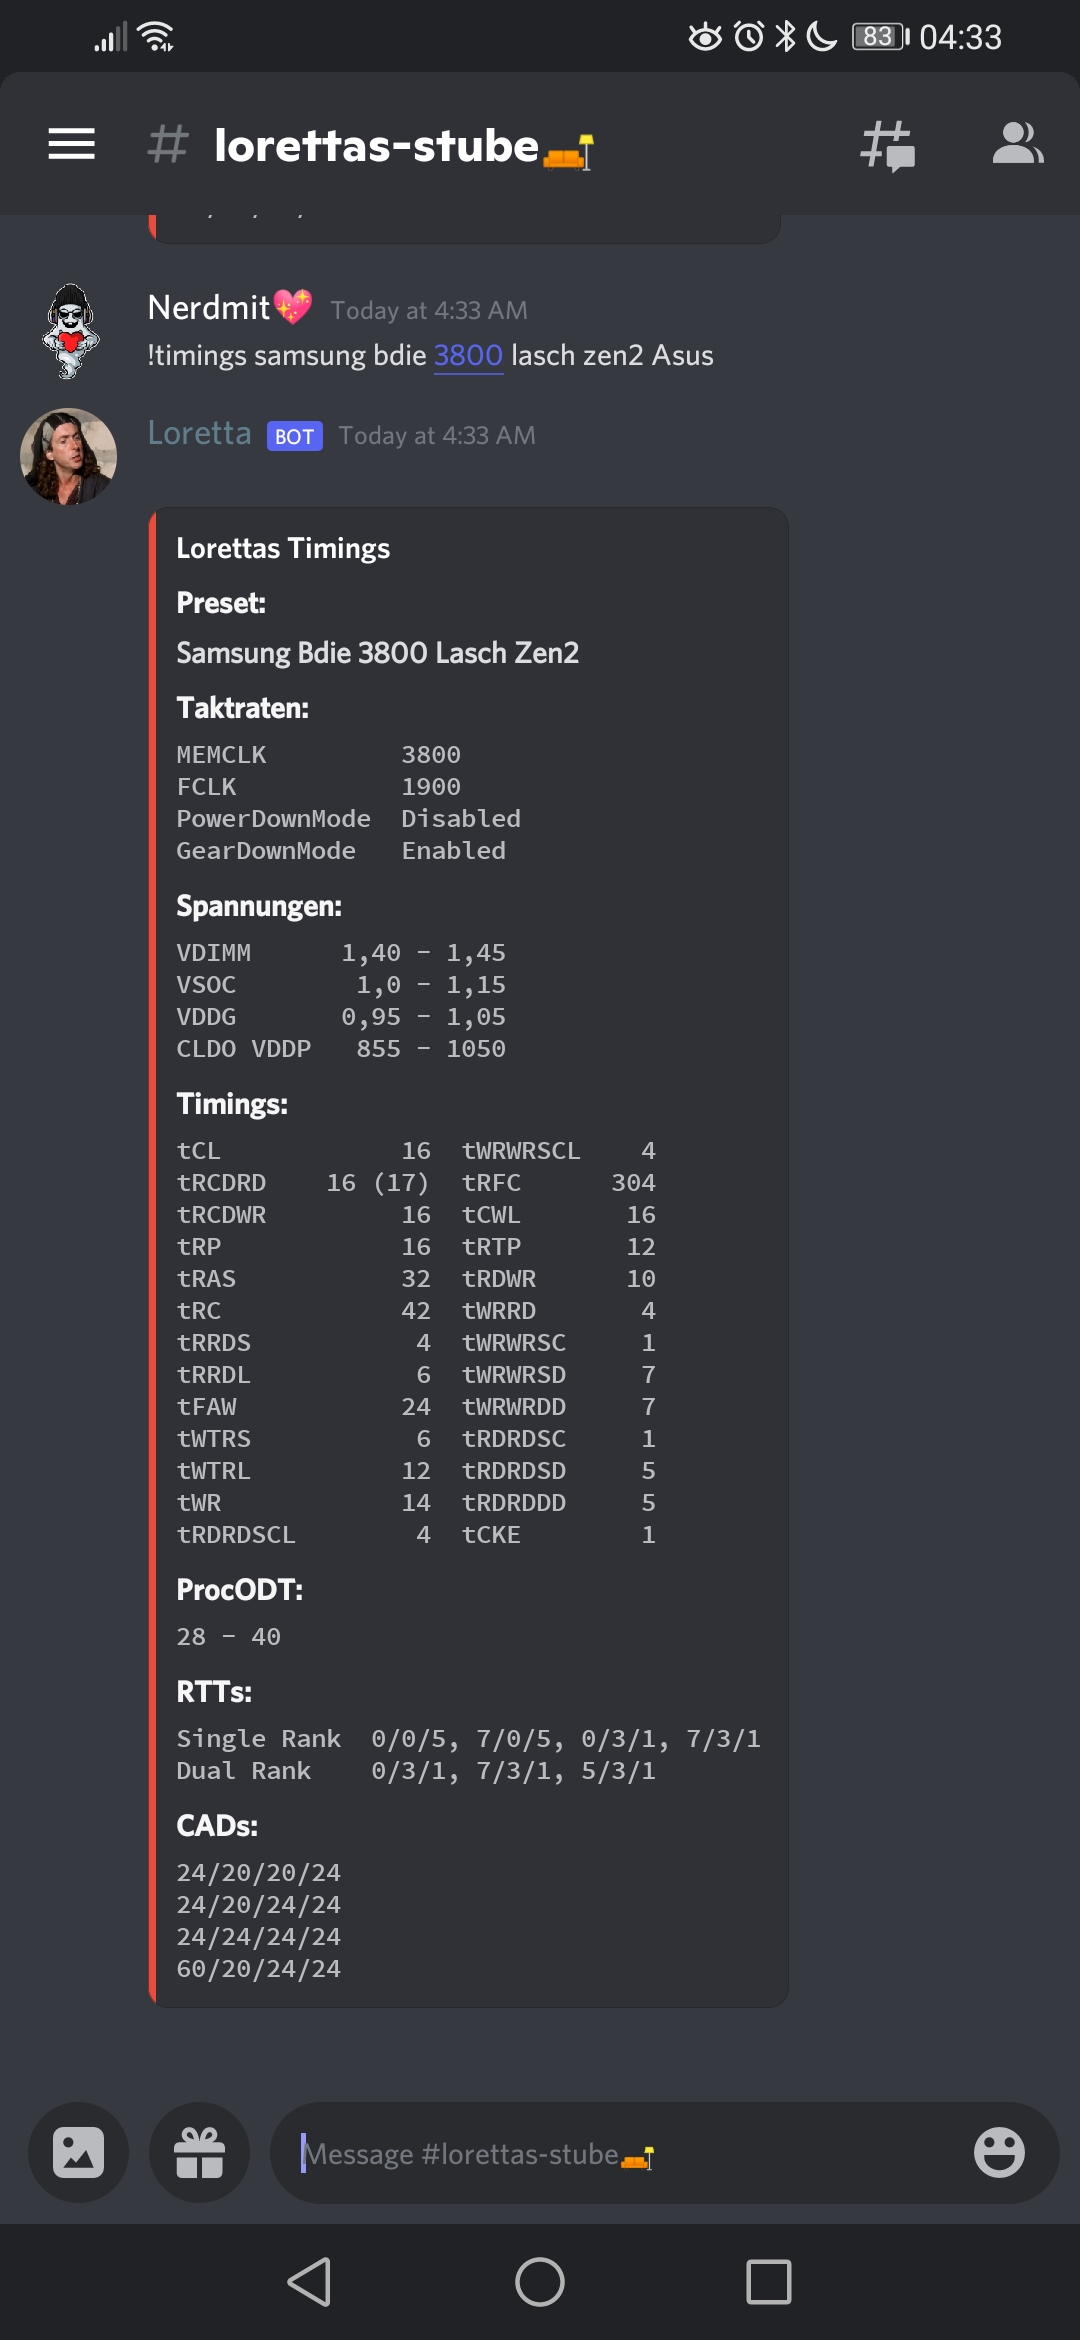Select the Loretta username
Screen dimensions: 1080x2340
pyautogui.click(x=199, y=434)
